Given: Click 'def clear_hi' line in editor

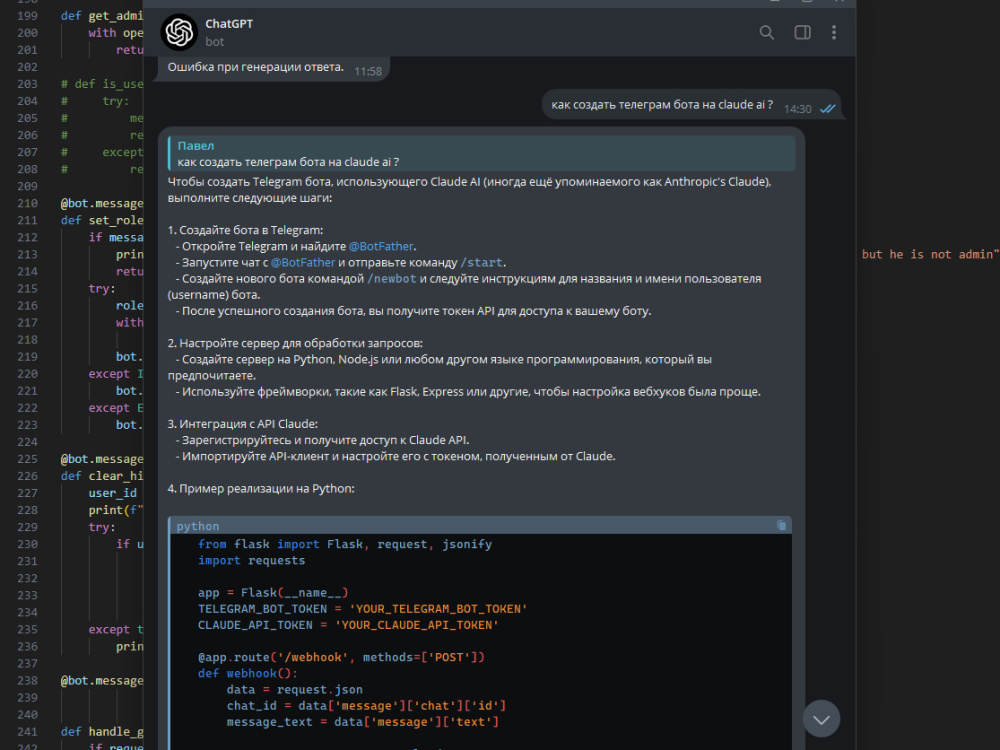Looking at the screenshot, I should (102, 476).
